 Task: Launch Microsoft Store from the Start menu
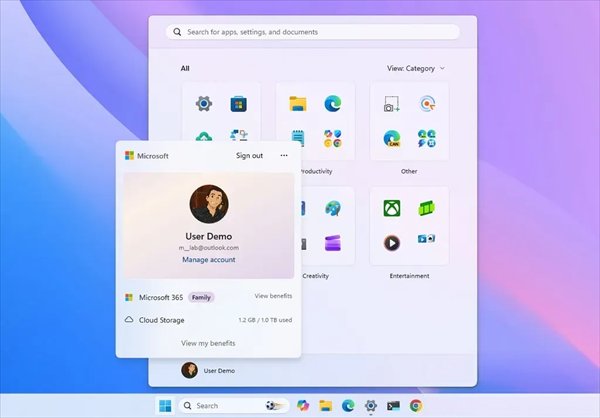[238, 104]
